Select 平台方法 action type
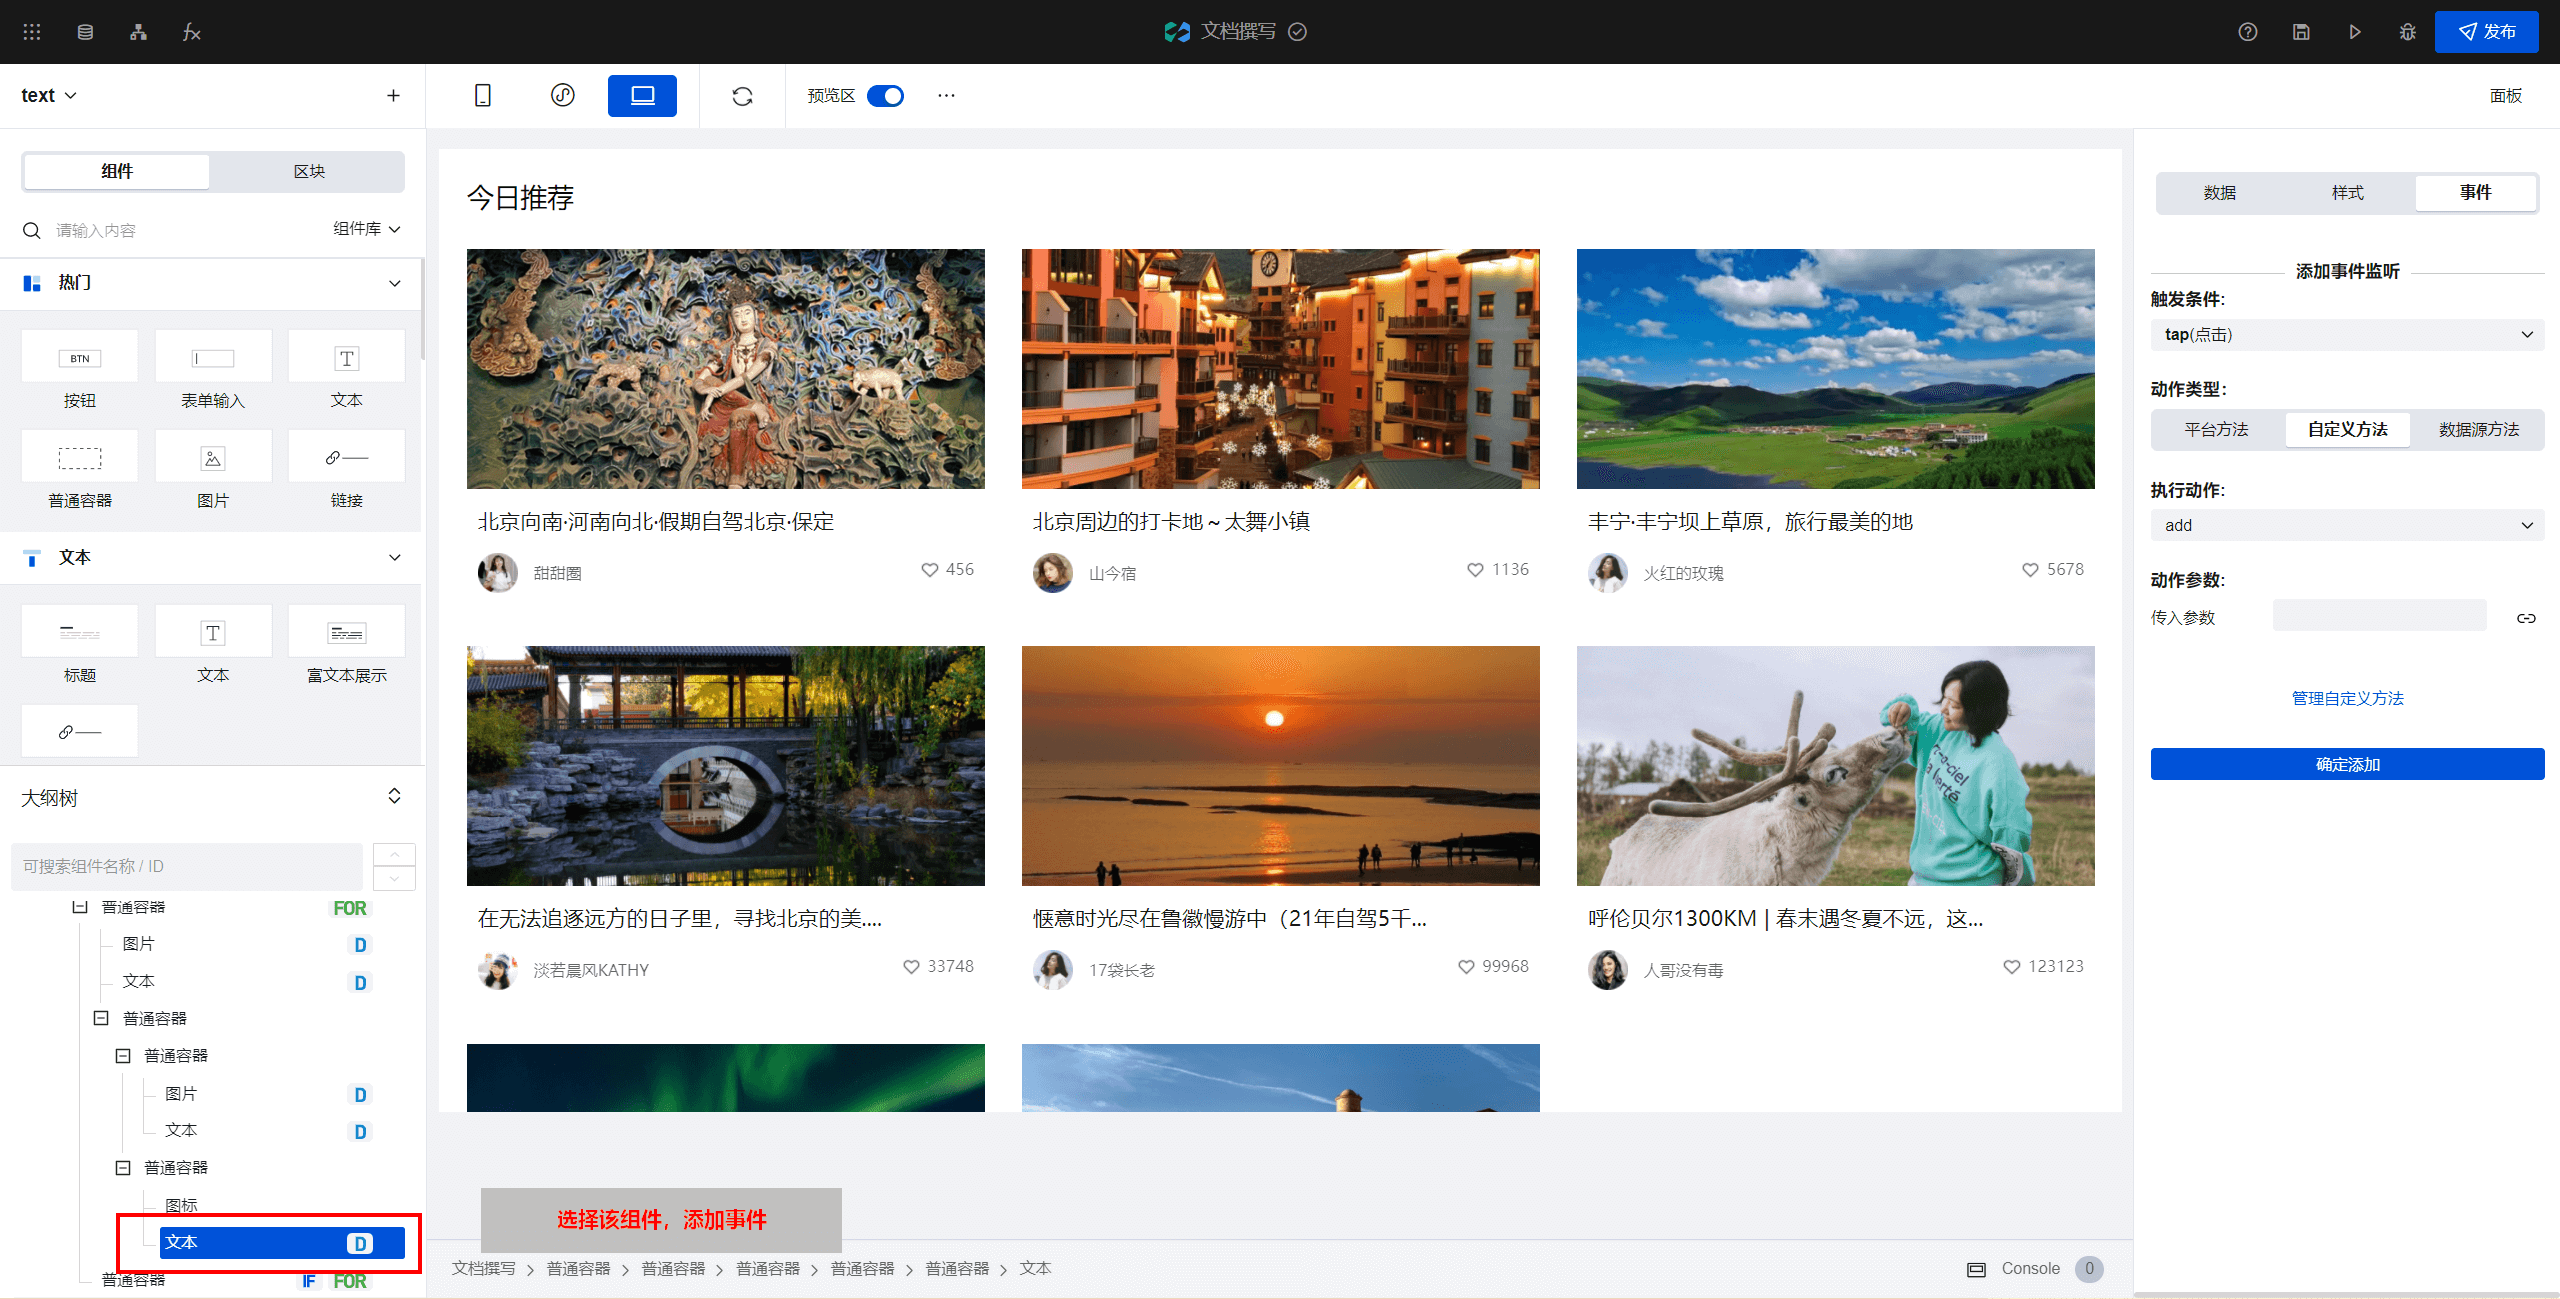 [x=2216, y=430]
